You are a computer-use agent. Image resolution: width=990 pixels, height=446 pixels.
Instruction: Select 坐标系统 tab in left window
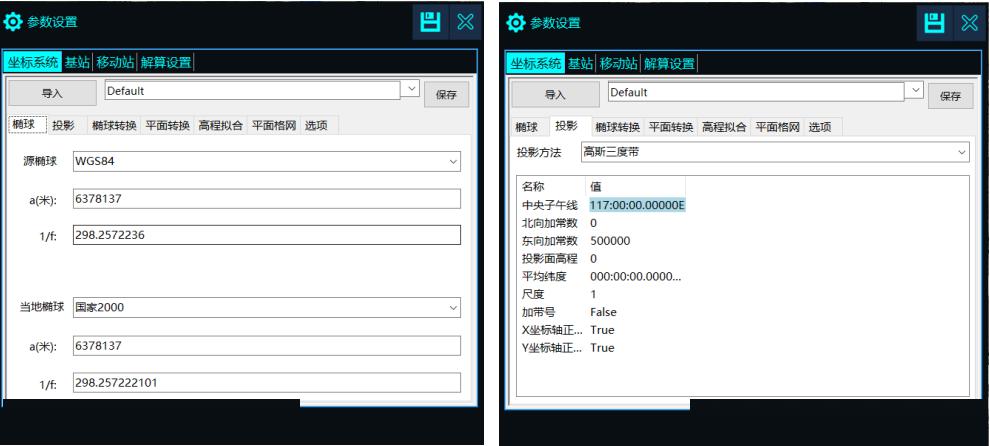click(x=33, y=62)
